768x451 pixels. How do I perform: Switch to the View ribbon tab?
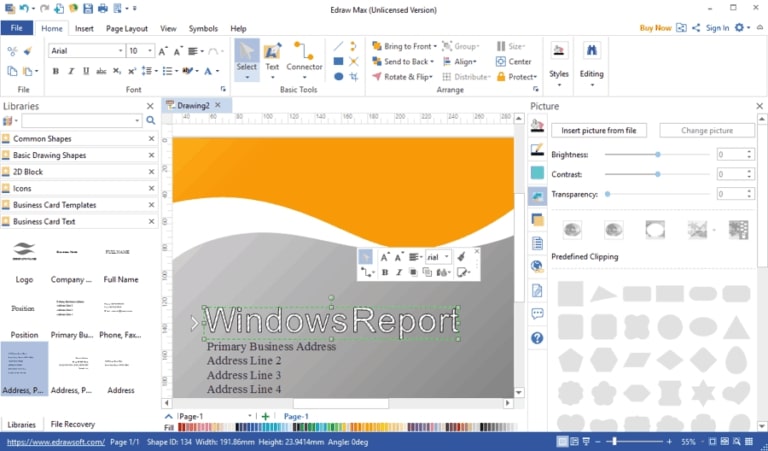coord(168,28)
